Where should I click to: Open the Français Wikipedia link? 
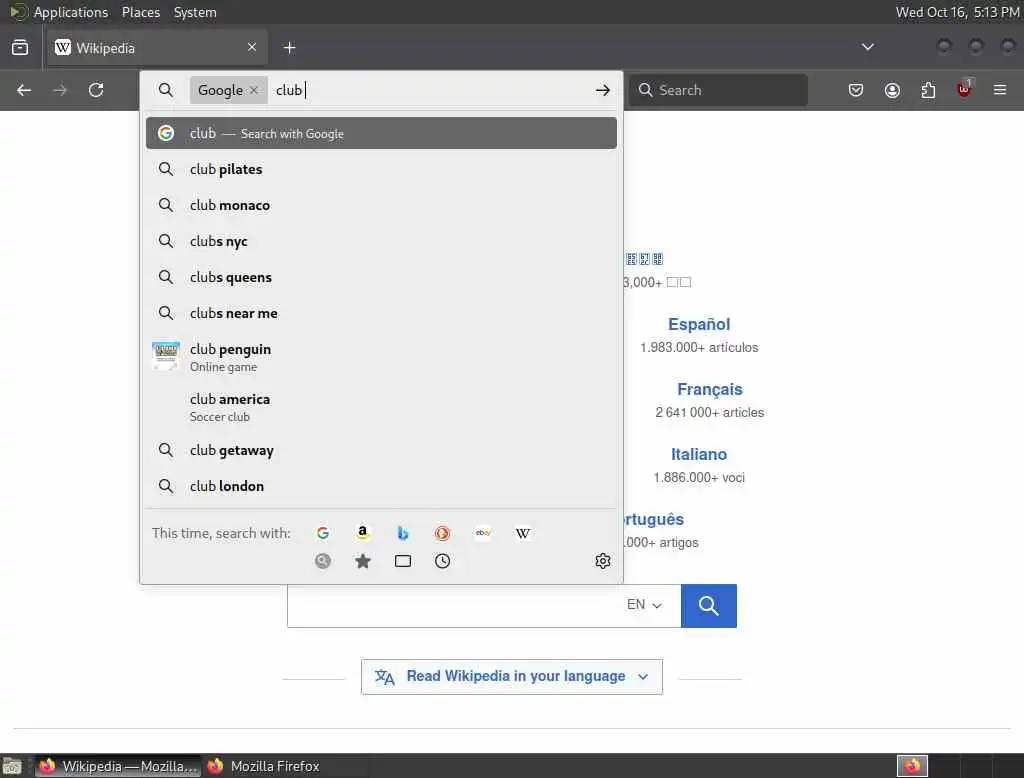click(x=709, y=389)
